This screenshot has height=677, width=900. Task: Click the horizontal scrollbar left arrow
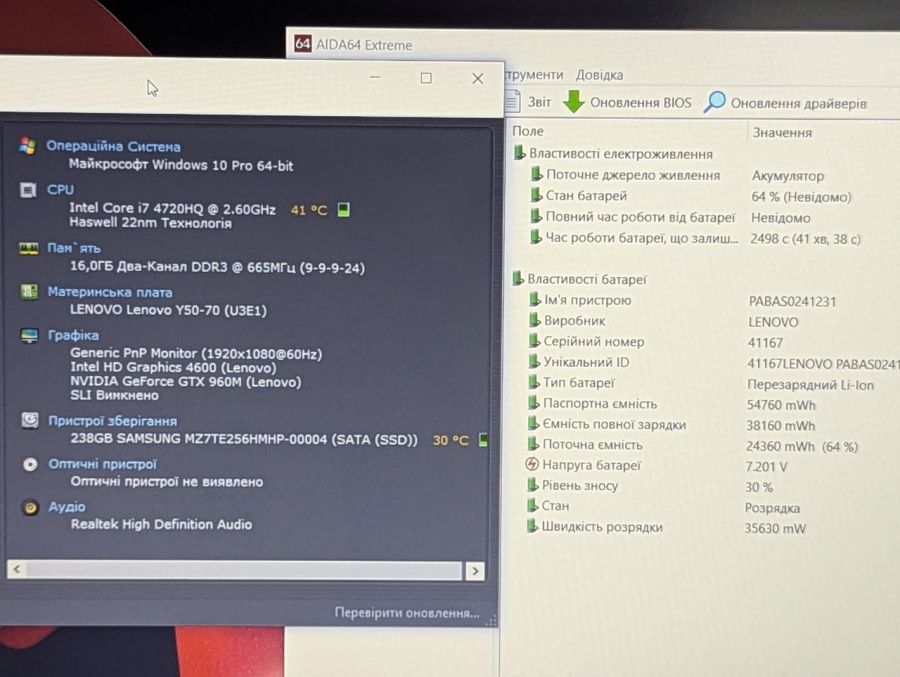pos(17,570)
